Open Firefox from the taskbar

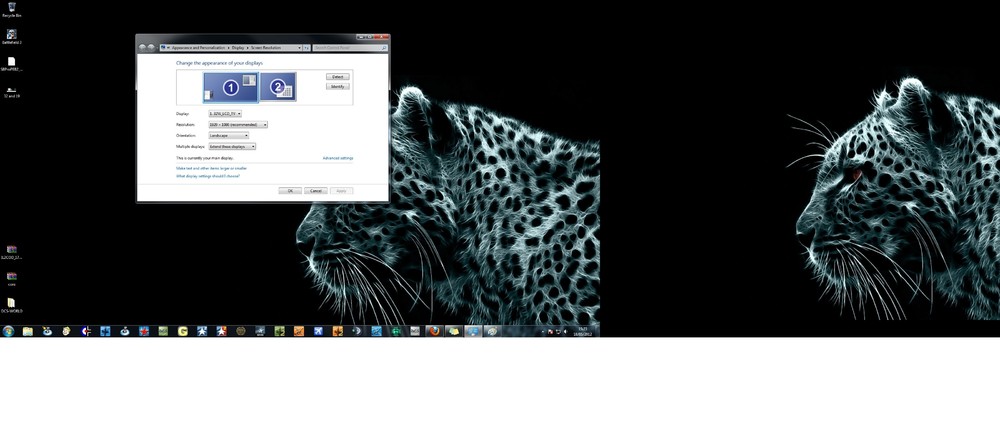point(434,331)
